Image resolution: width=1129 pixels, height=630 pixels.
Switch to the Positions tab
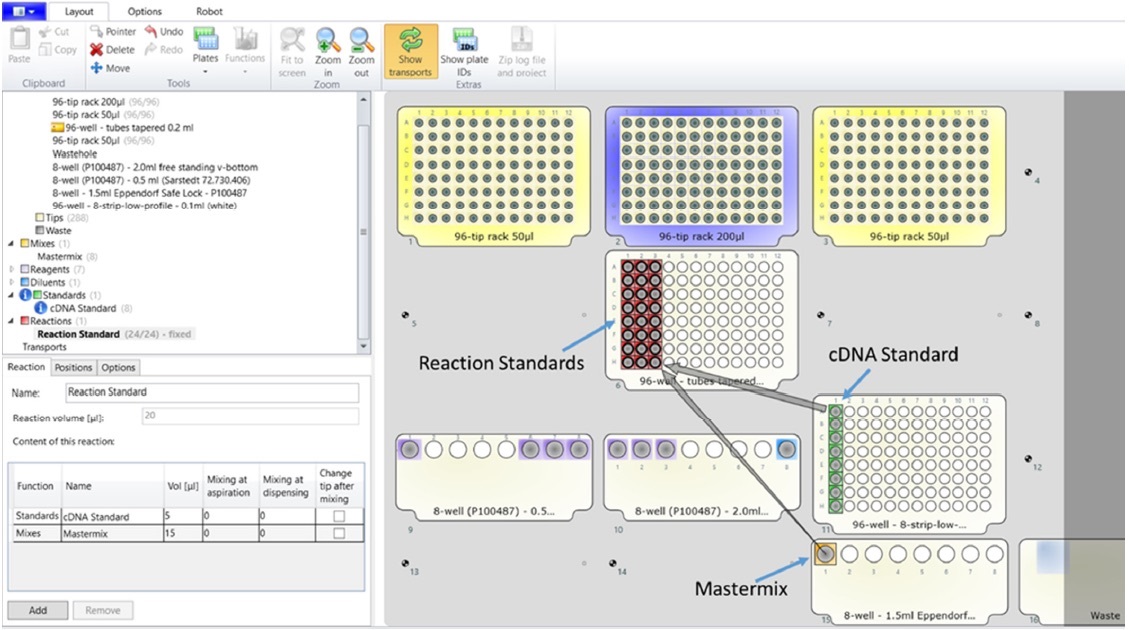(x=73, y=367)
